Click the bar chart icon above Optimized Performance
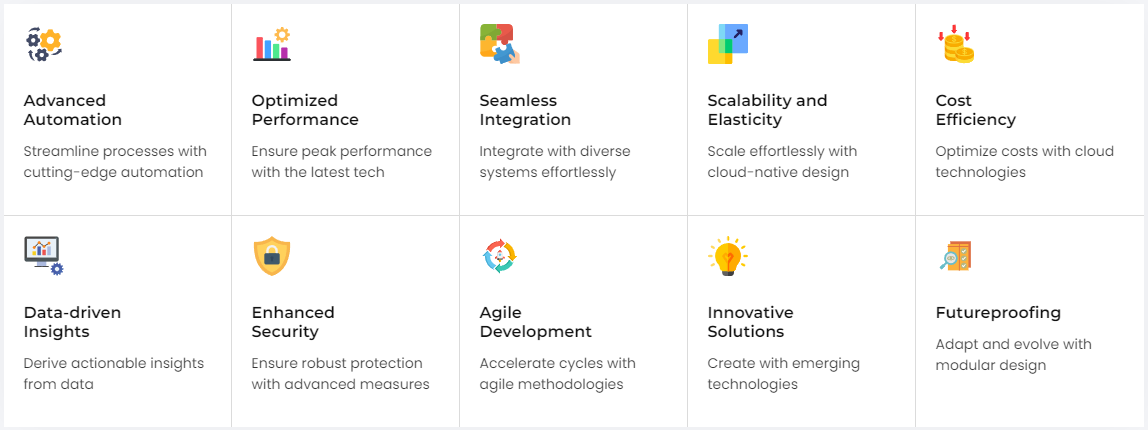The width and height of the screenshot is (1148, 430). (271, 45)
